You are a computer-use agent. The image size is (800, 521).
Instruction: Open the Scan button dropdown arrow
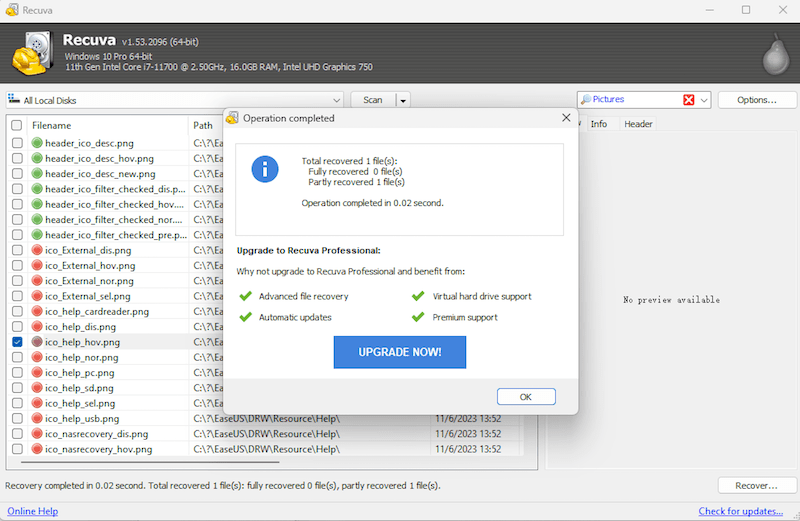[403, 100]
